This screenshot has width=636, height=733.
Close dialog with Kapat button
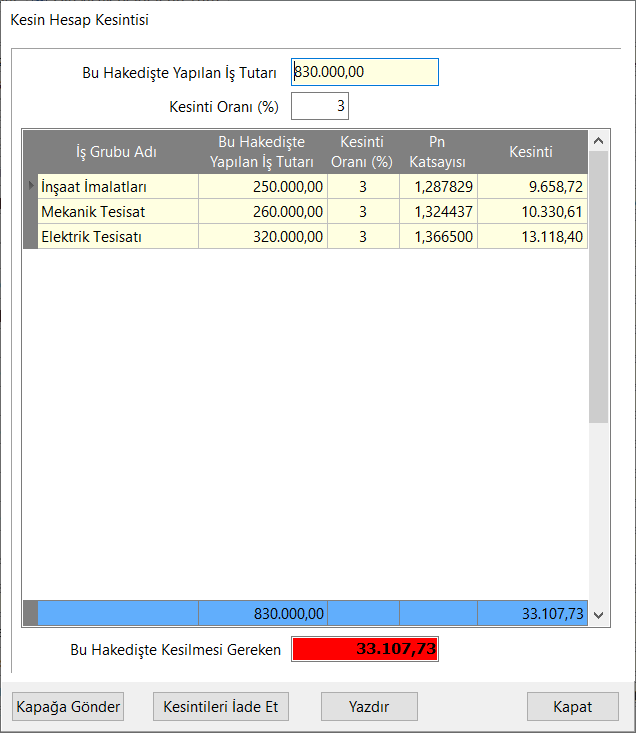coord(573,706)
